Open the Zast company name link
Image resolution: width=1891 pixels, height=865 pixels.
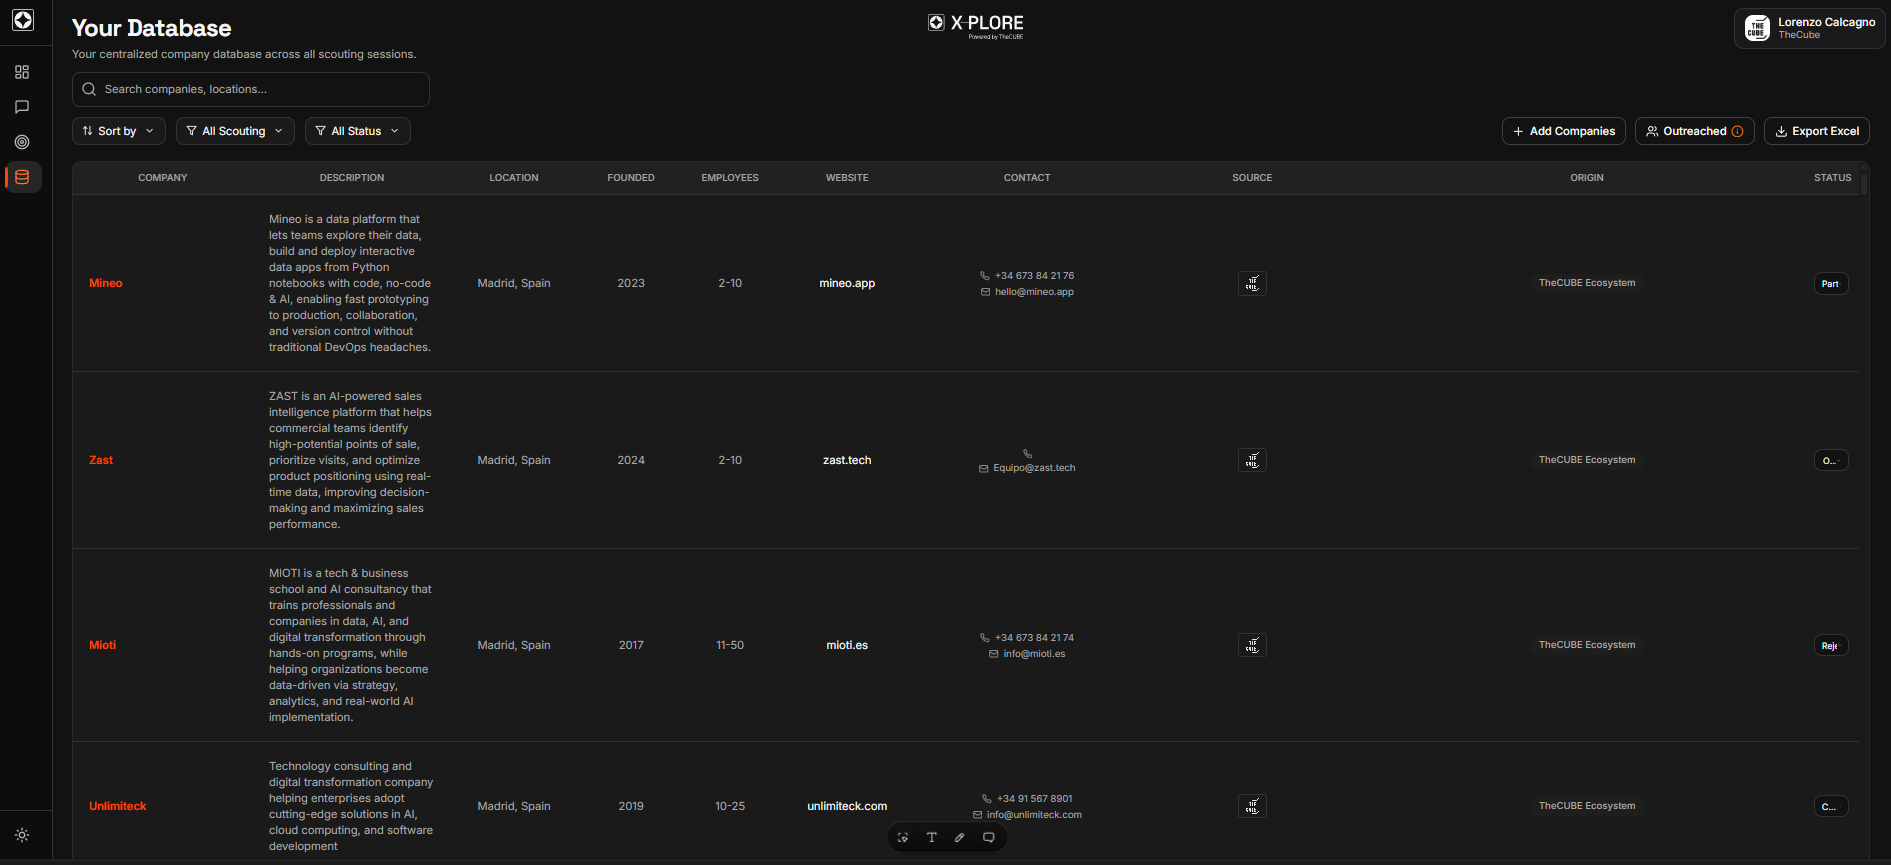coord(101,460)
